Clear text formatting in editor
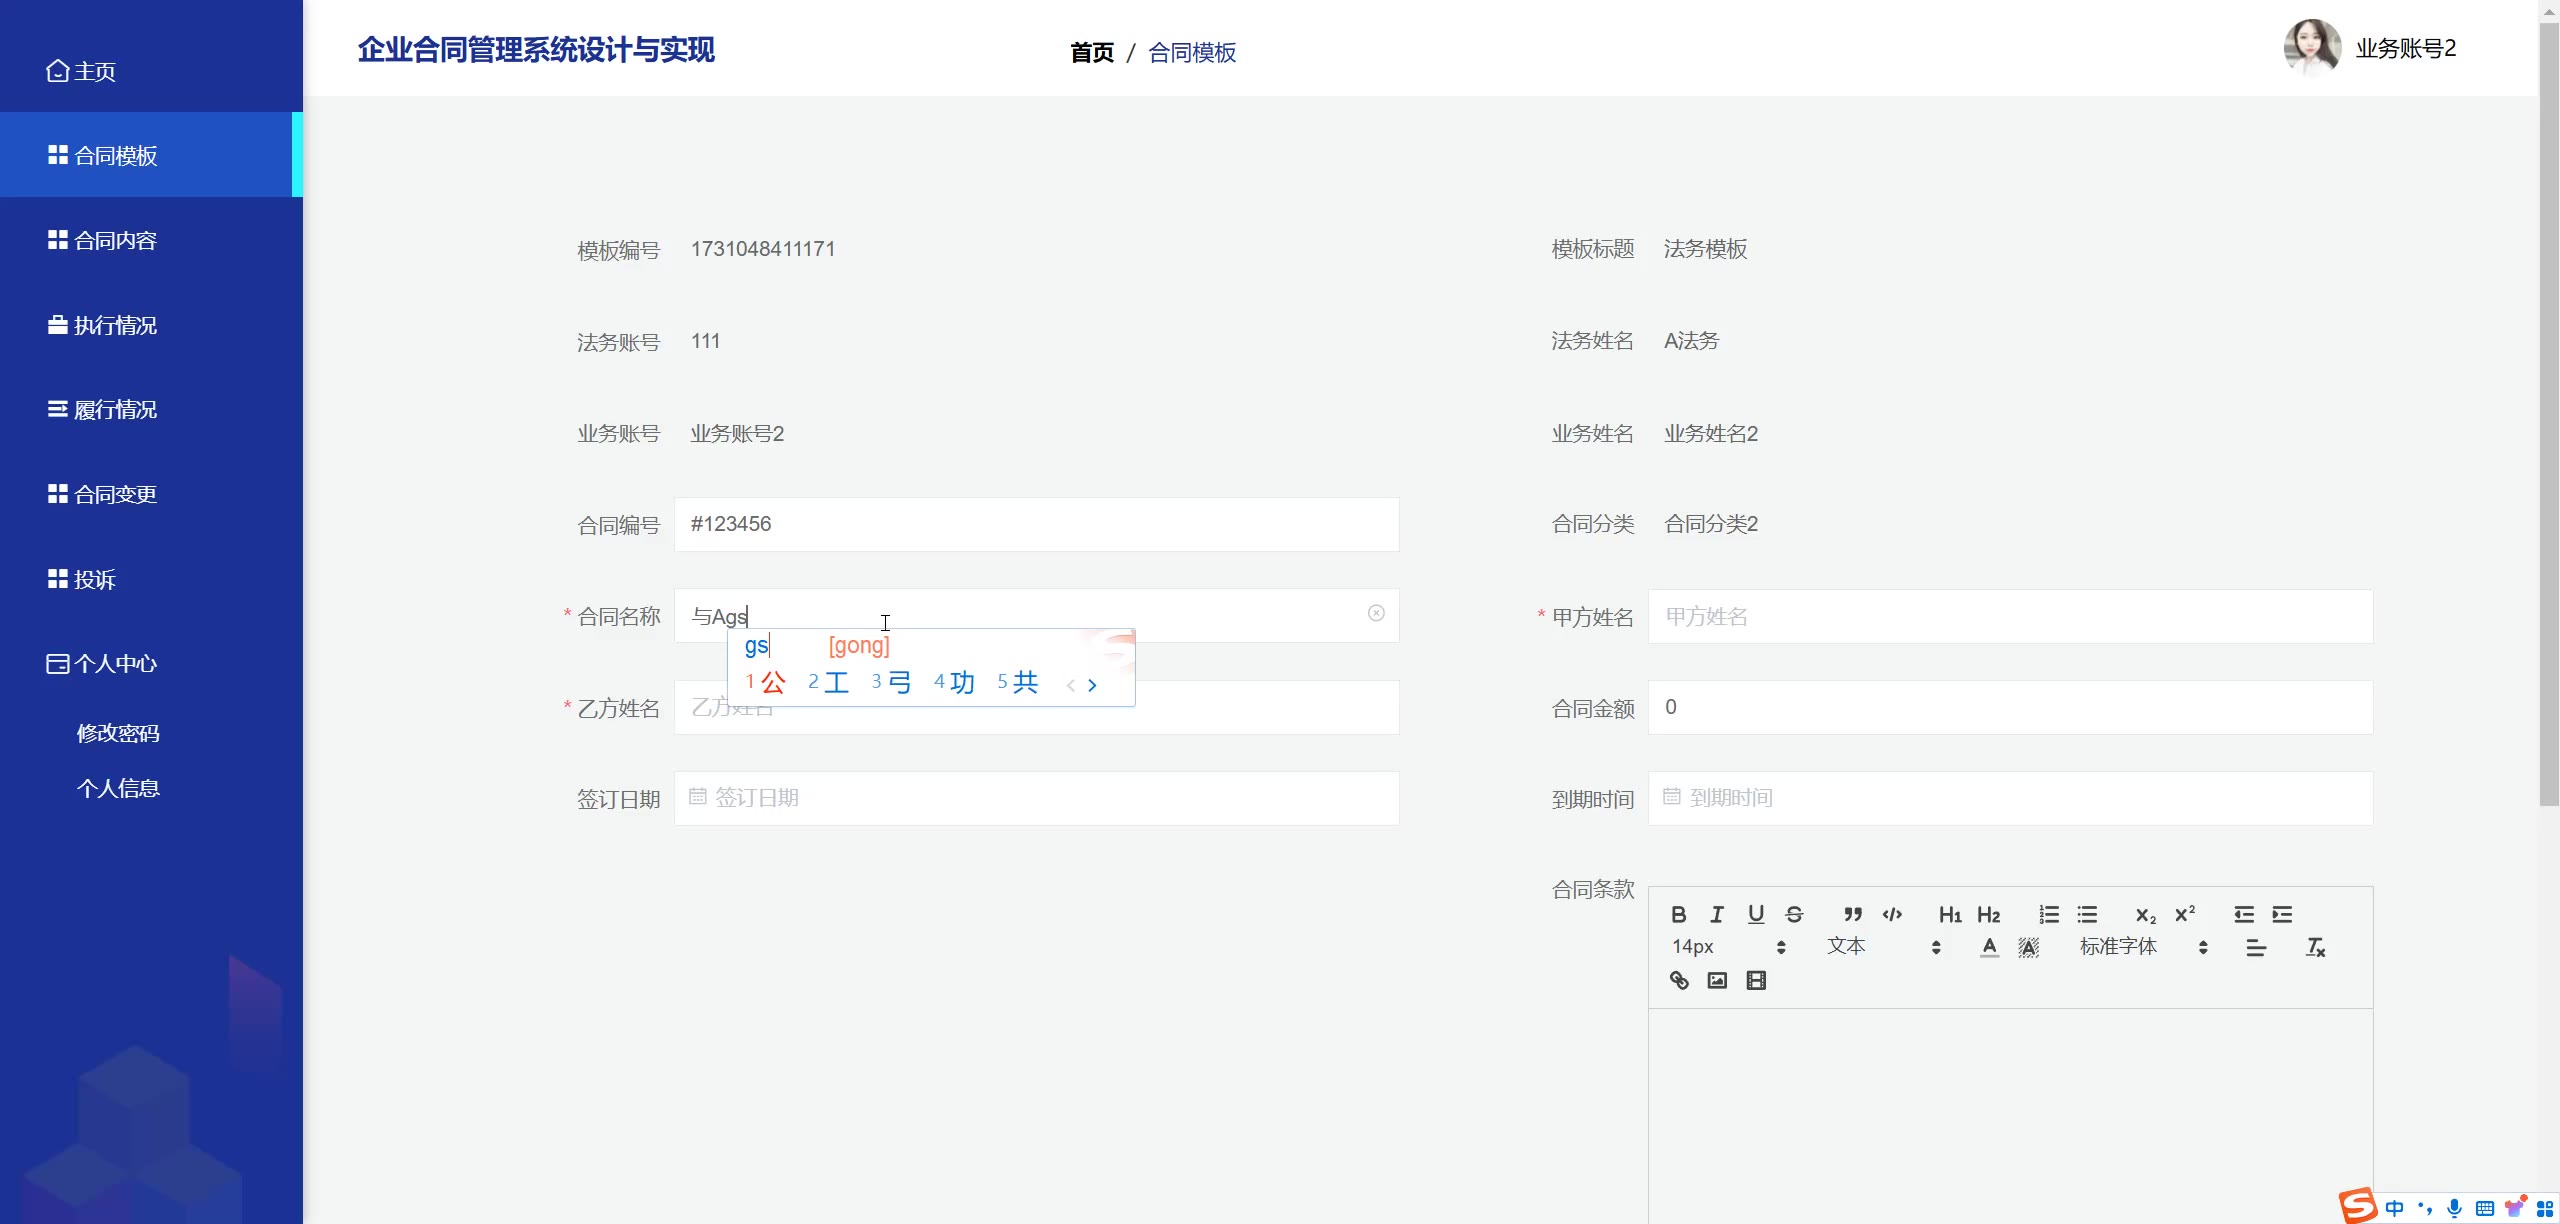 pyautogui.click(x=2315, y=947)
